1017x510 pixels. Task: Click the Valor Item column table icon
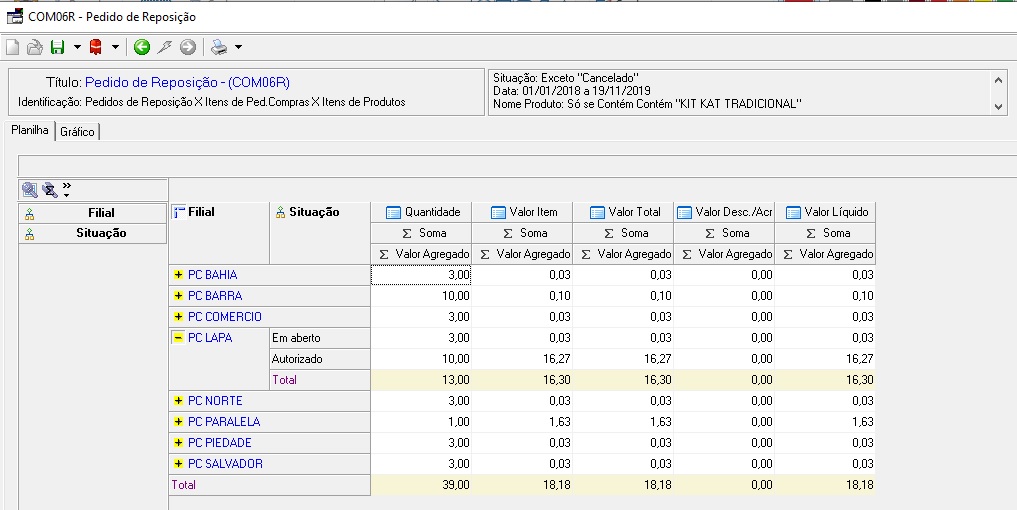[x=498, y=212]
